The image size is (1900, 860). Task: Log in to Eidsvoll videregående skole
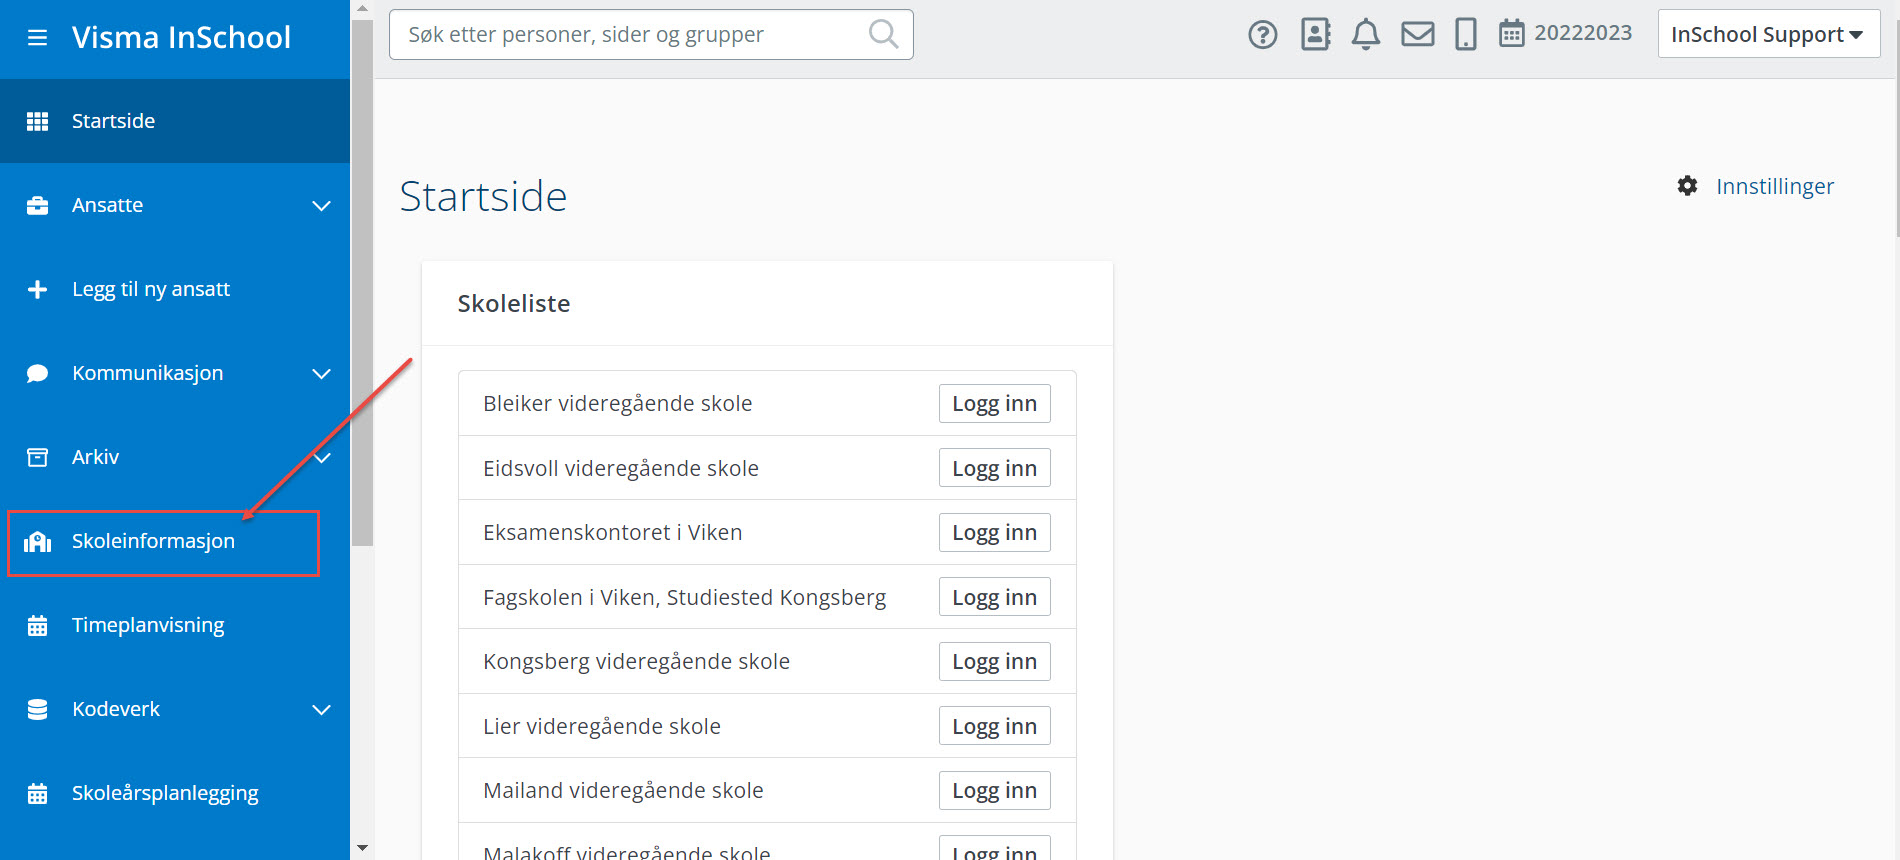pyautogui.click(x=994, y=468)
